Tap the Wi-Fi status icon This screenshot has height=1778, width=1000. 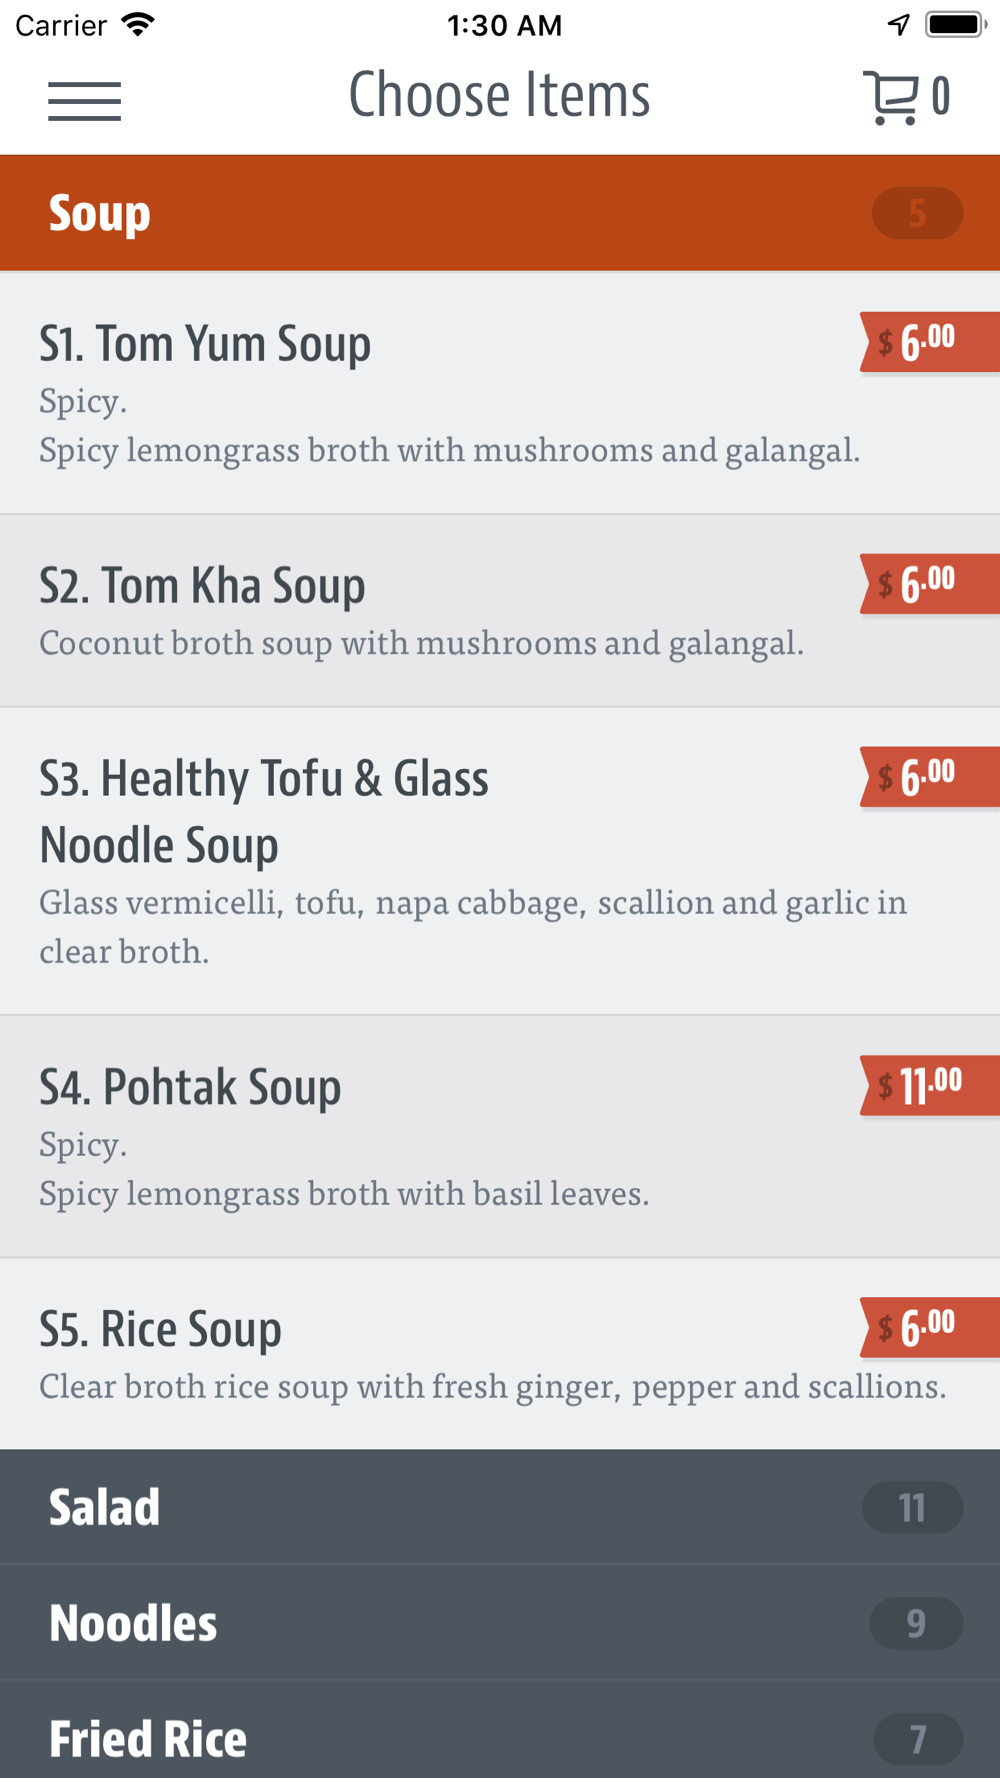click(138, 24)
